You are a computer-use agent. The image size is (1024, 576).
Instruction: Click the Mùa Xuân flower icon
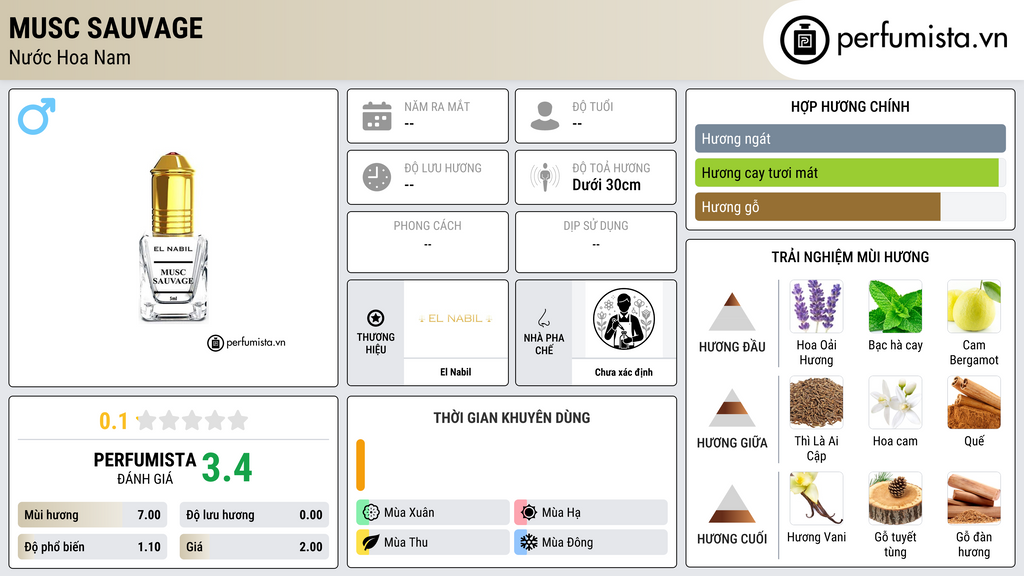371,513
